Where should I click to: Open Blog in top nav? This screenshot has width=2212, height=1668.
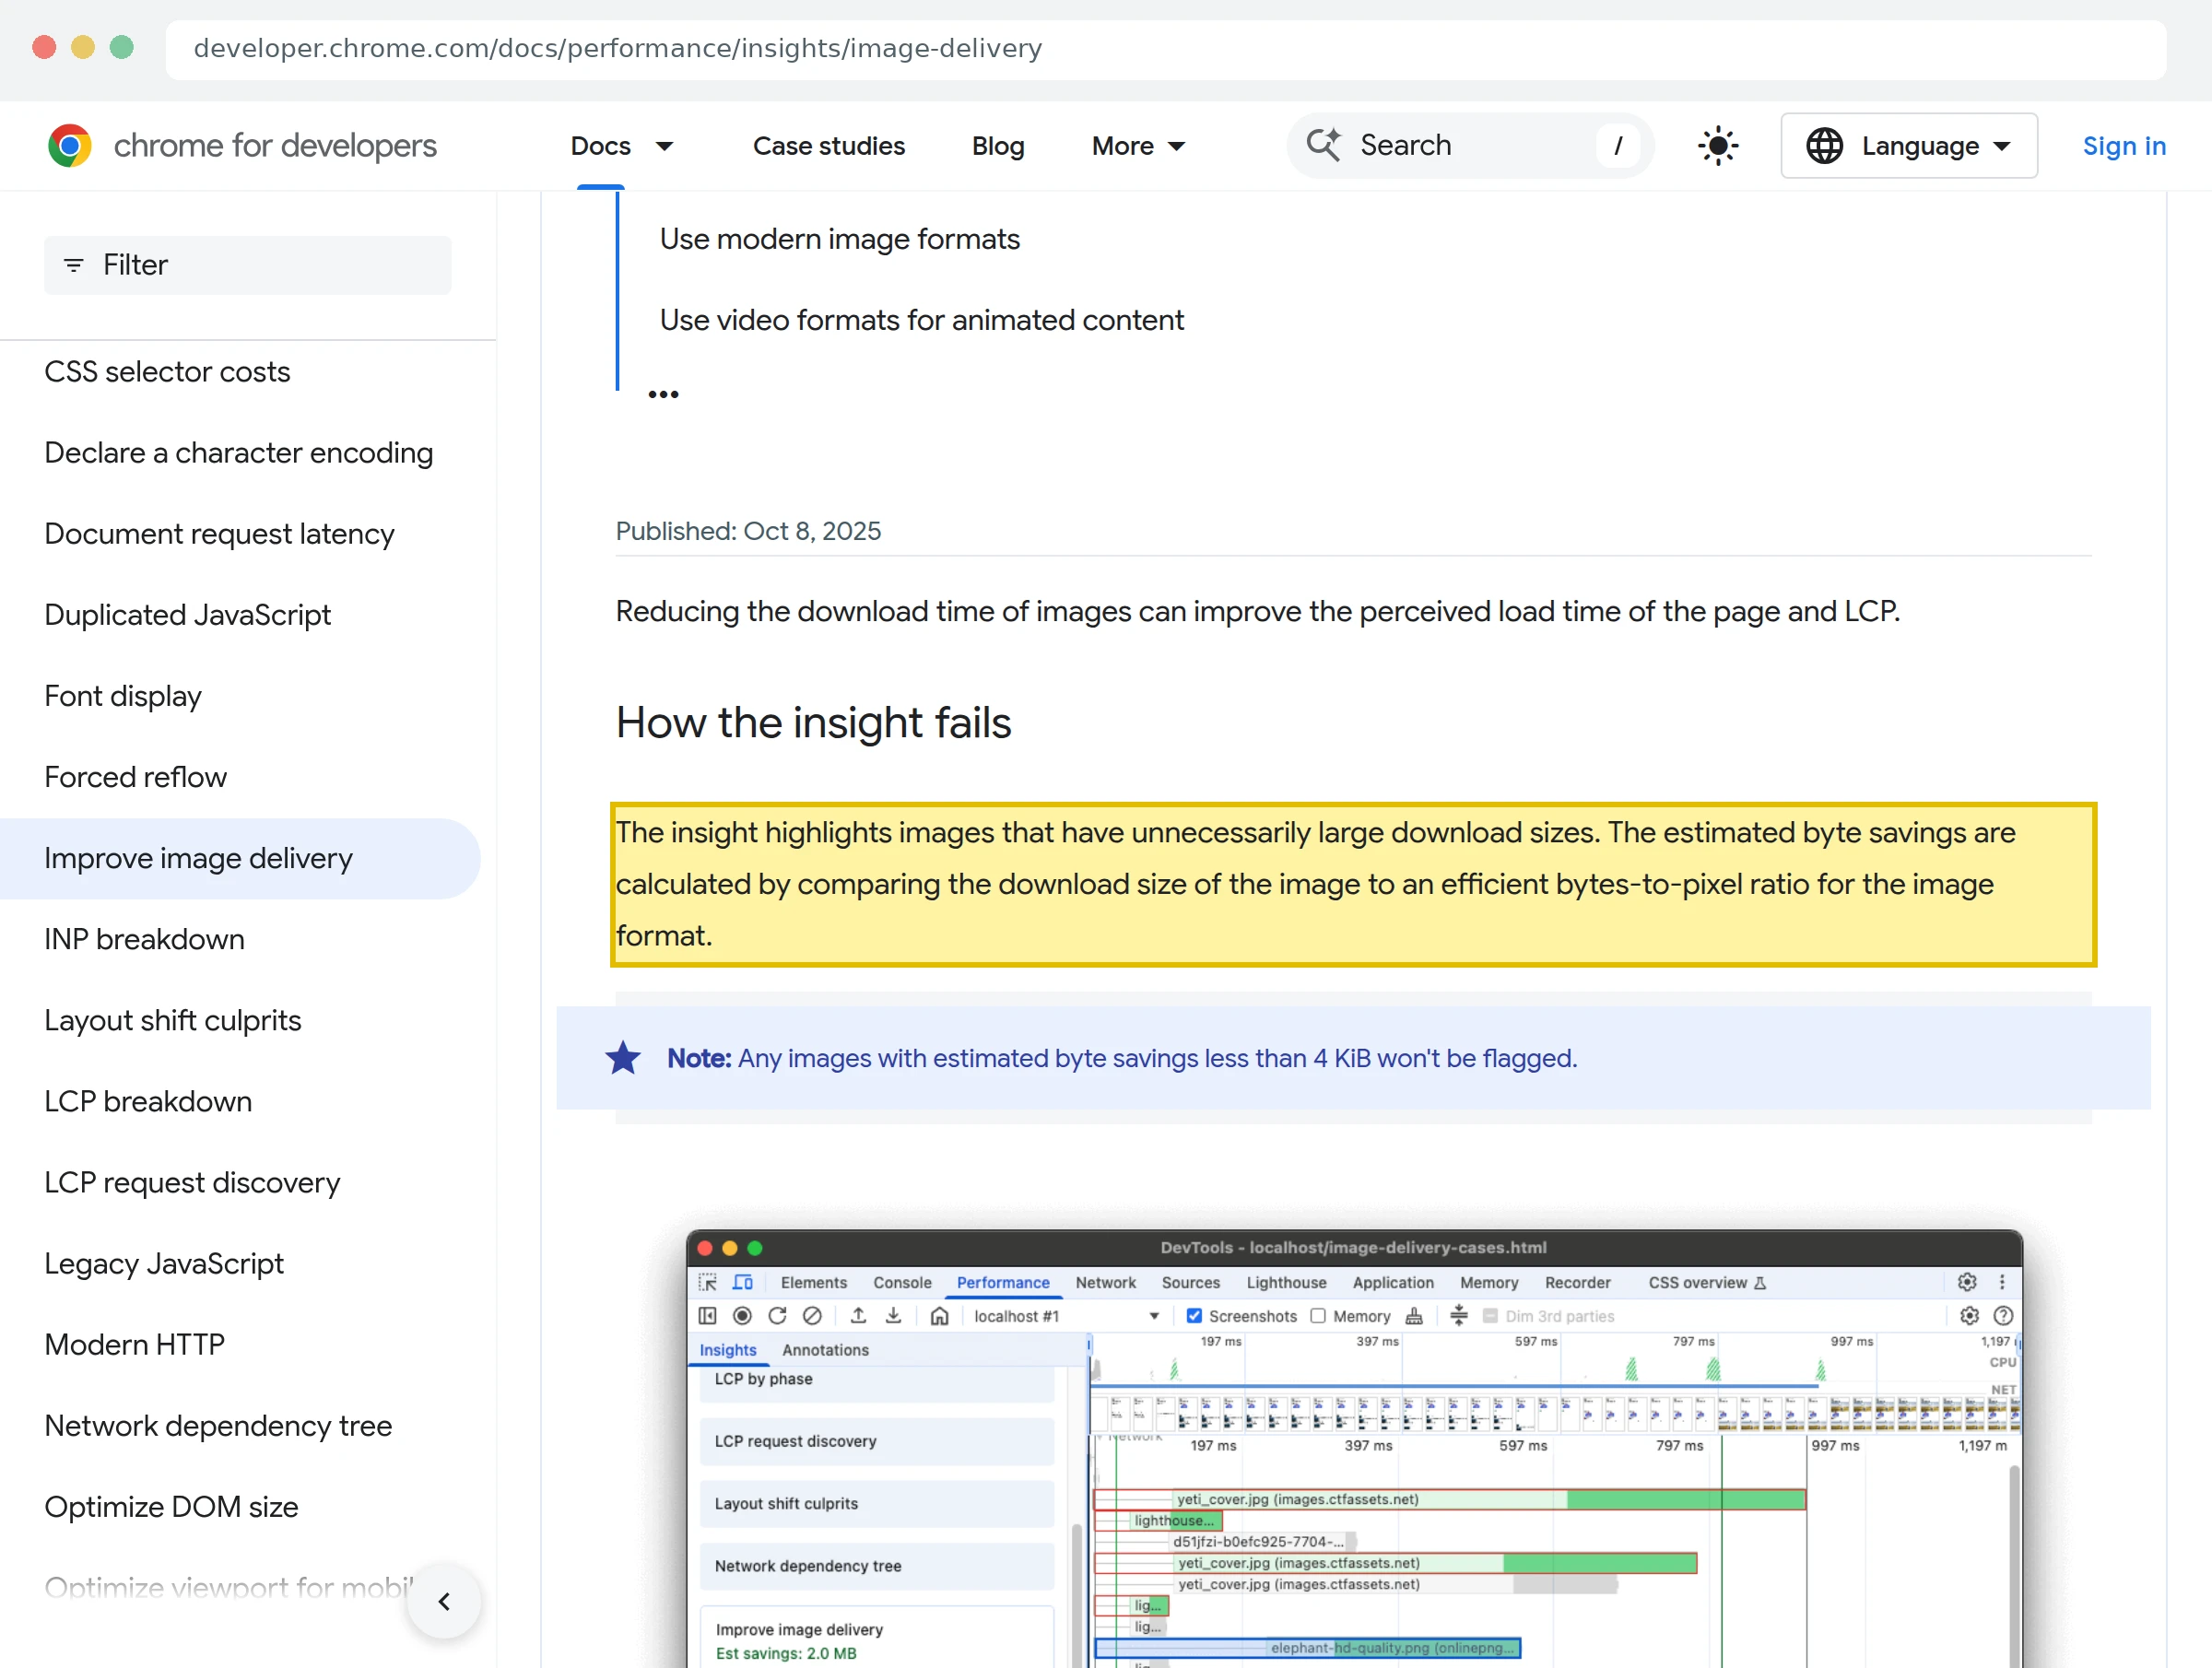[997, 146]
